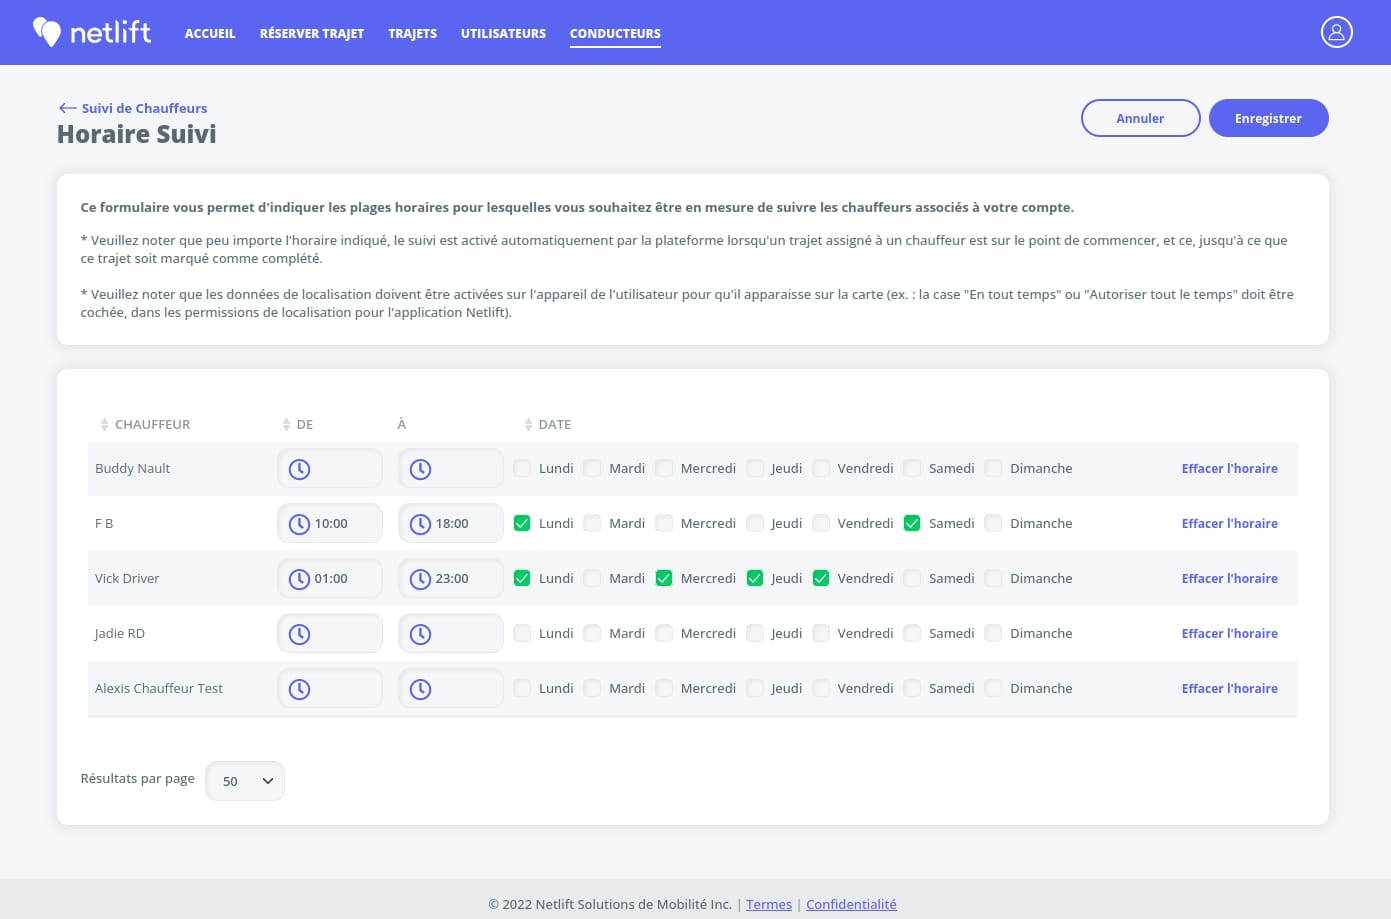Click the Annuler button
Image resolution: width=1391 pixels, height=919 pixels.
1140,118
